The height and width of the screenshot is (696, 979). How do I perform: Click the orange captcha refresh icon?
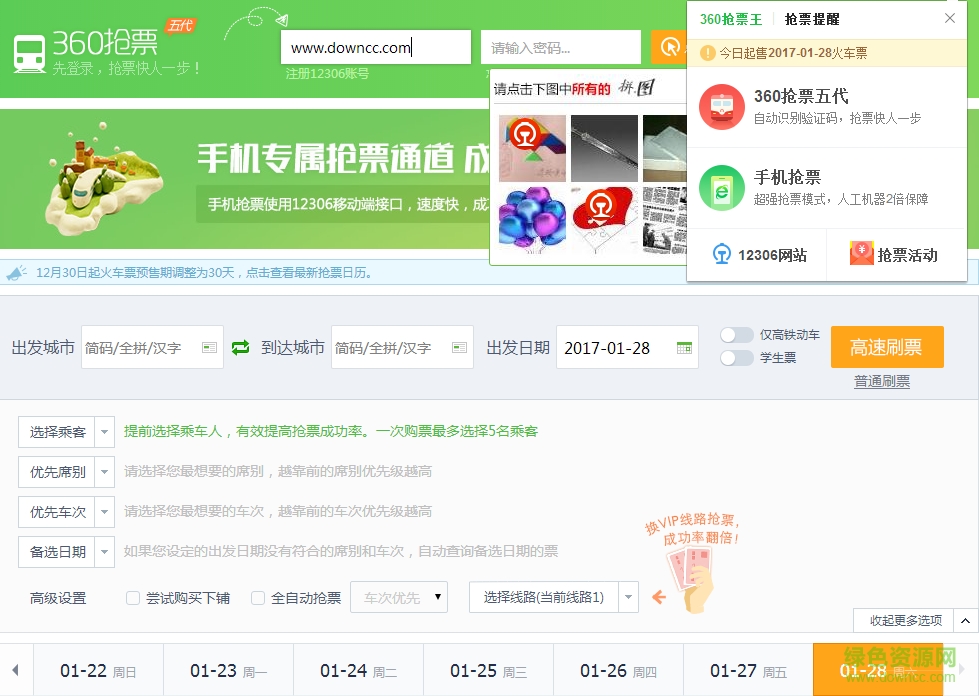(x=668, y=46)
